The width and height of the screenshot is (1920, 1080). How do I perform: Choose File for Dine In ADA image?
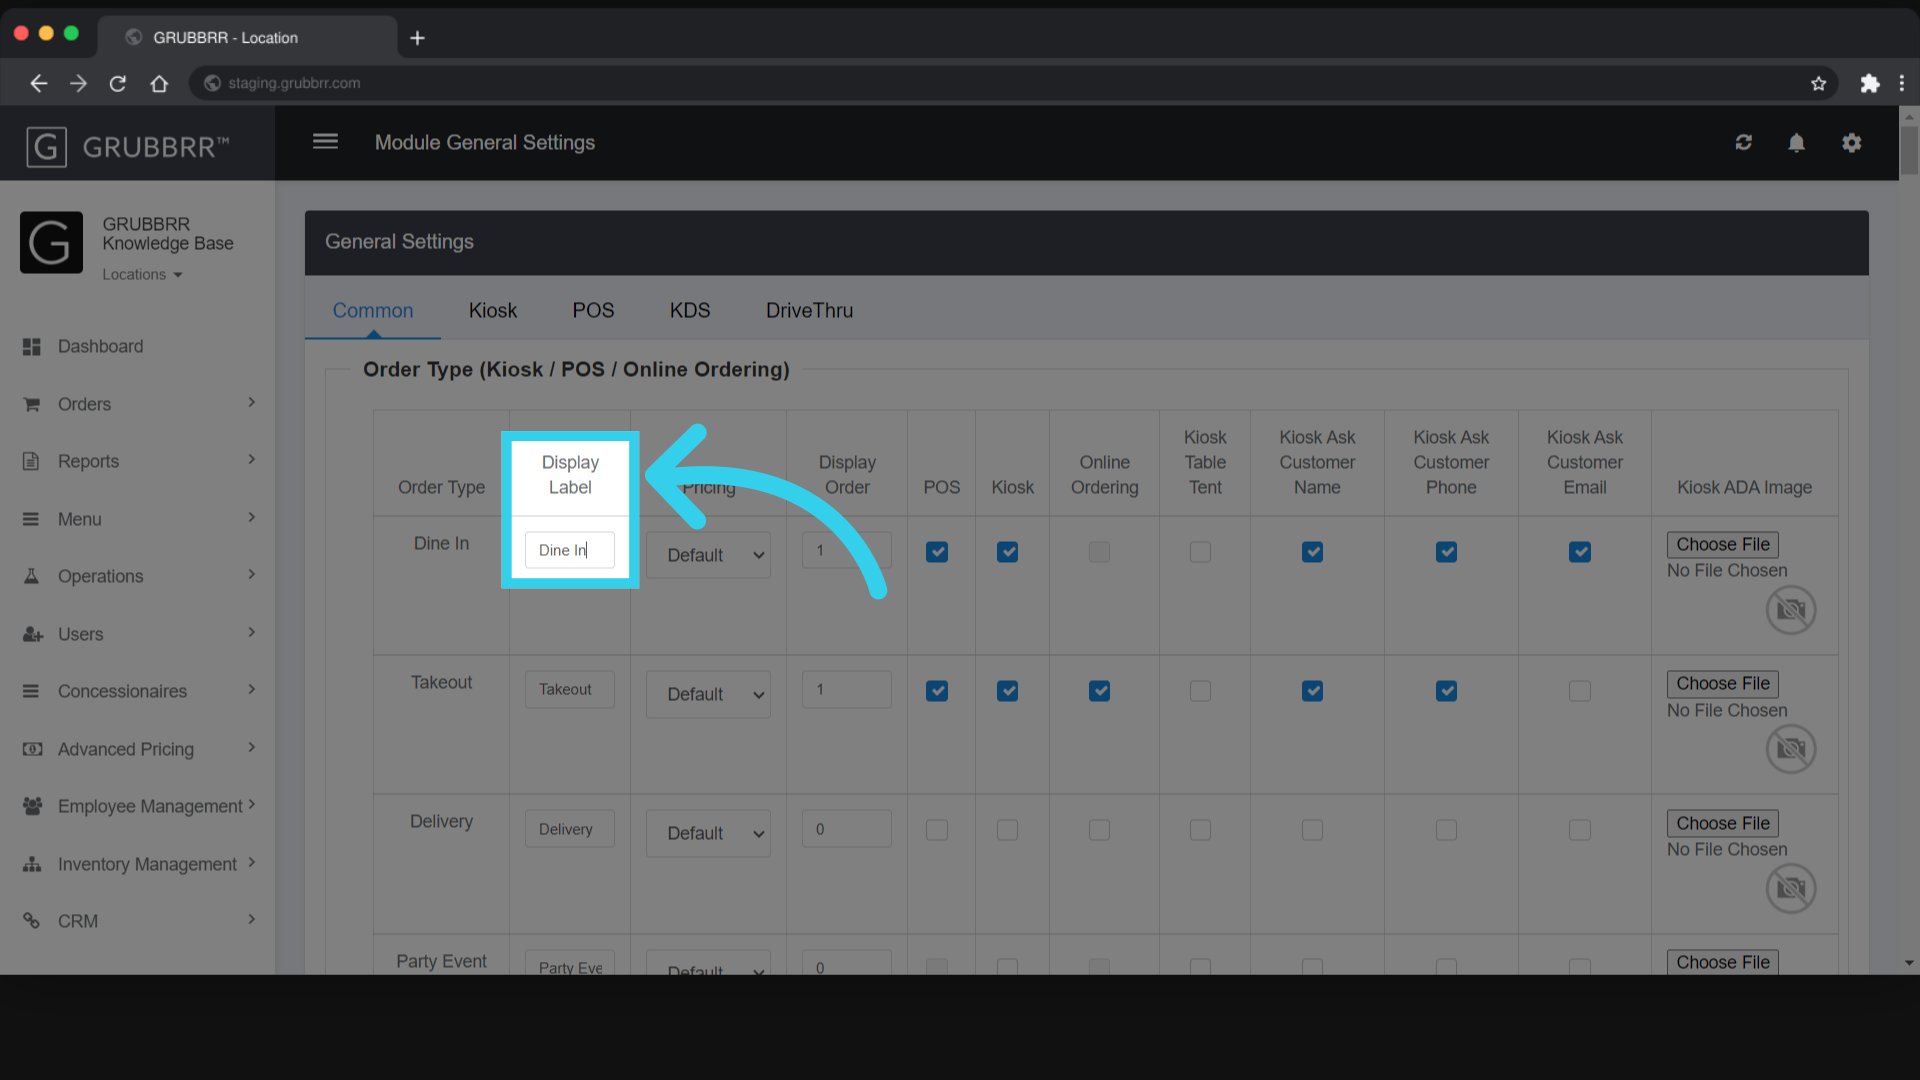(x=1722, y=545)
